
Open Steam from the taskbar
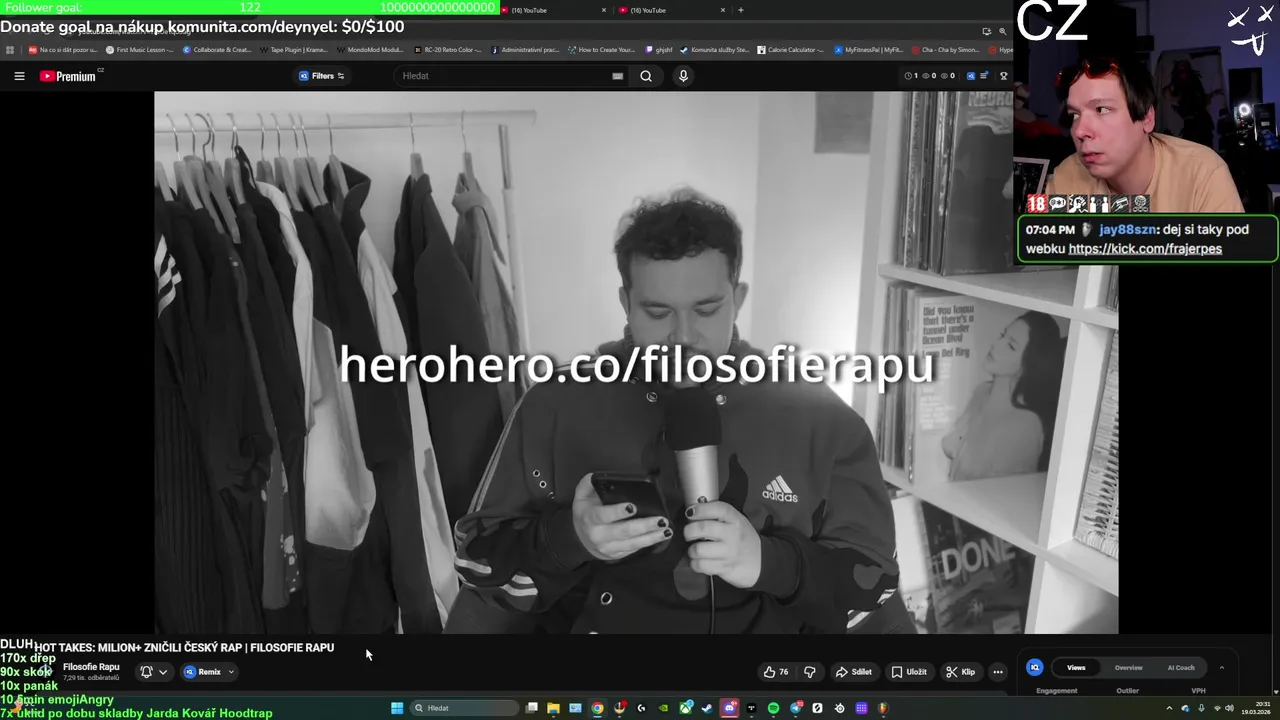[x=706, y=708]
